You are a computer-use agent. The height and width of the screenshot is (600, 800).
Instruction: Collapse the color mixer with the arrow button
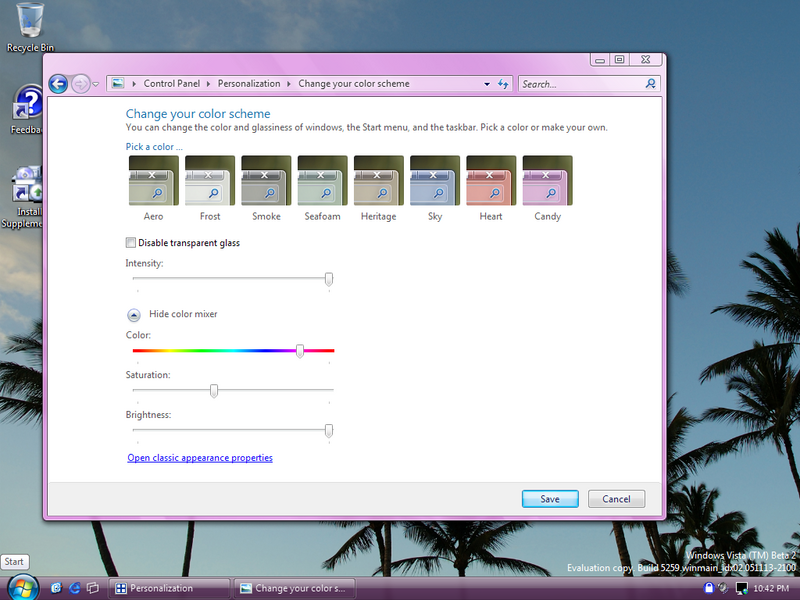click(134, 315)
